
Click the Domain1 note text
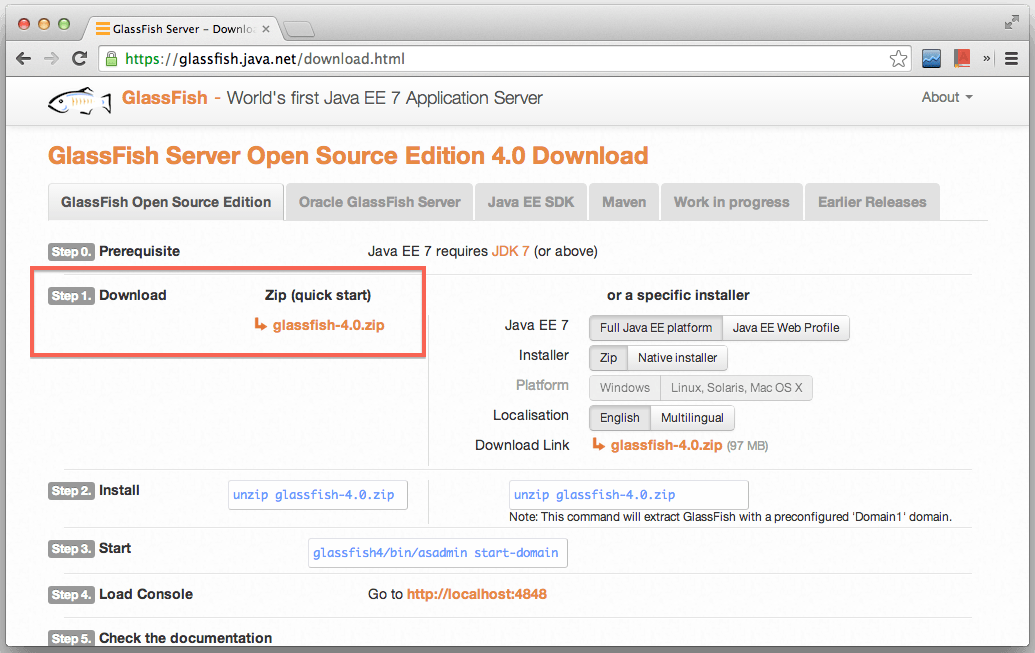coord(730,517)
